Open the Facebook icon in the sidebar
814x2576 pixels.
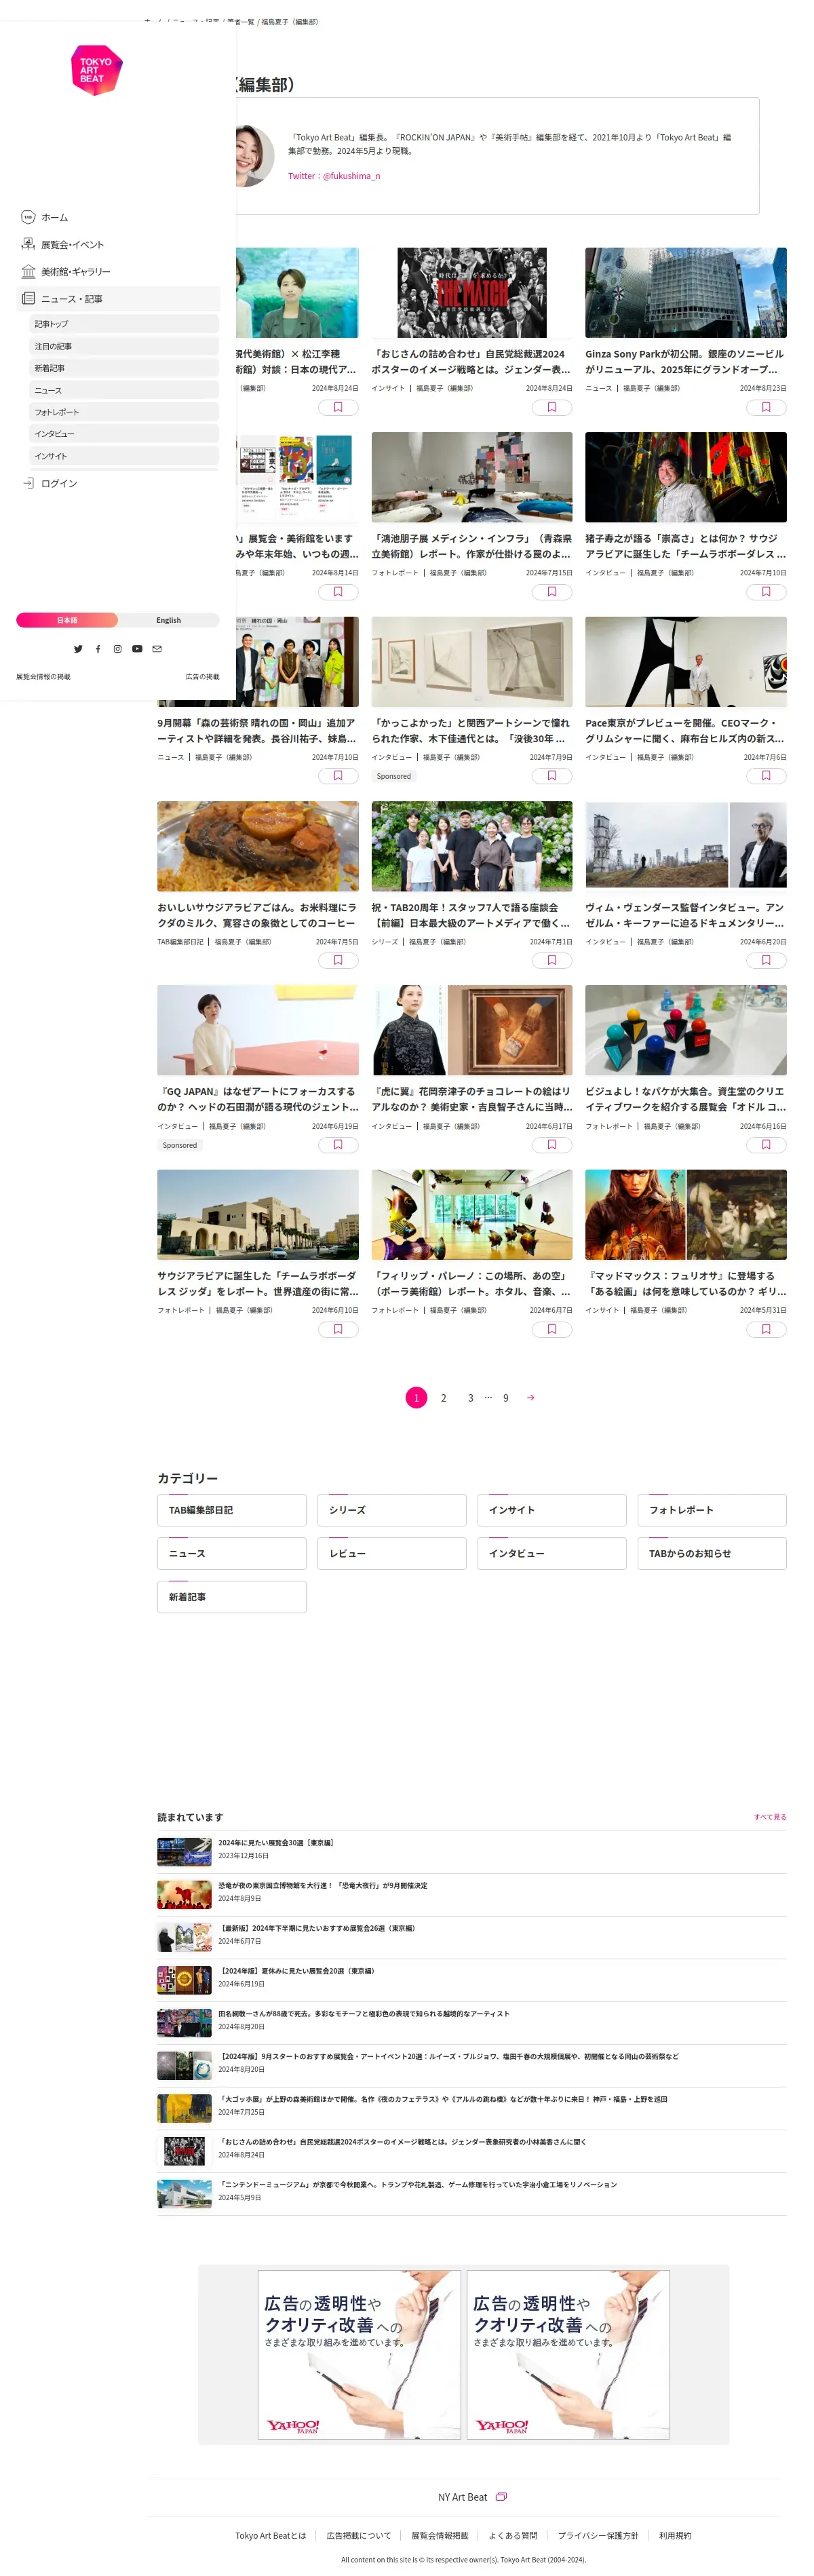(98, 649)
